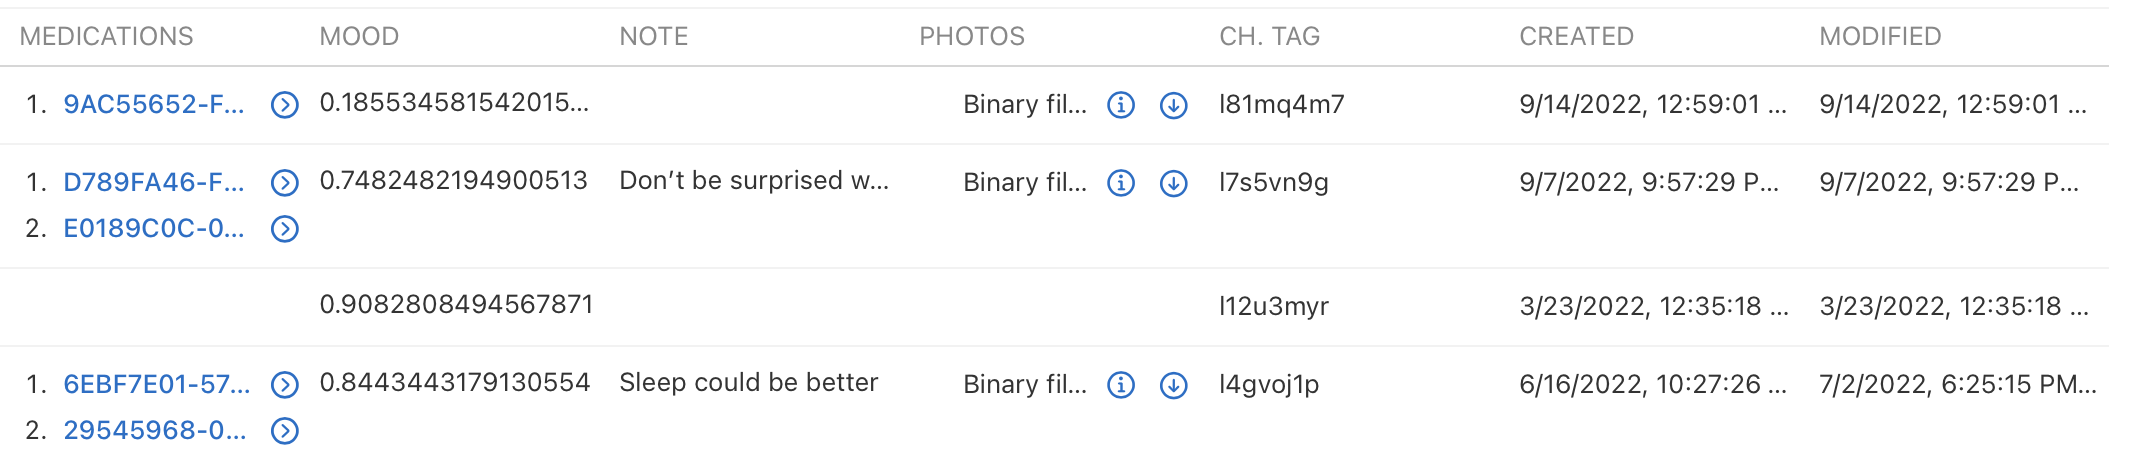Download binary file in l7s5vn9g row
The height and width of the screenshot is (468, 2136).
(x=1173, y=182)
